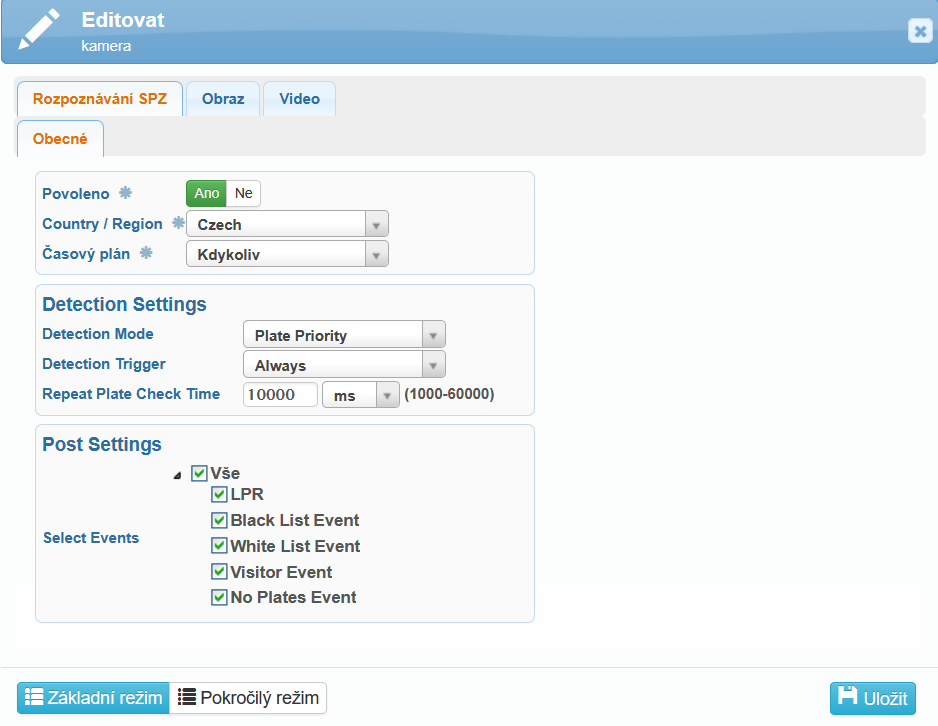Set Povoleno toggle to Ne
The image size is (938, 726).
243,193
